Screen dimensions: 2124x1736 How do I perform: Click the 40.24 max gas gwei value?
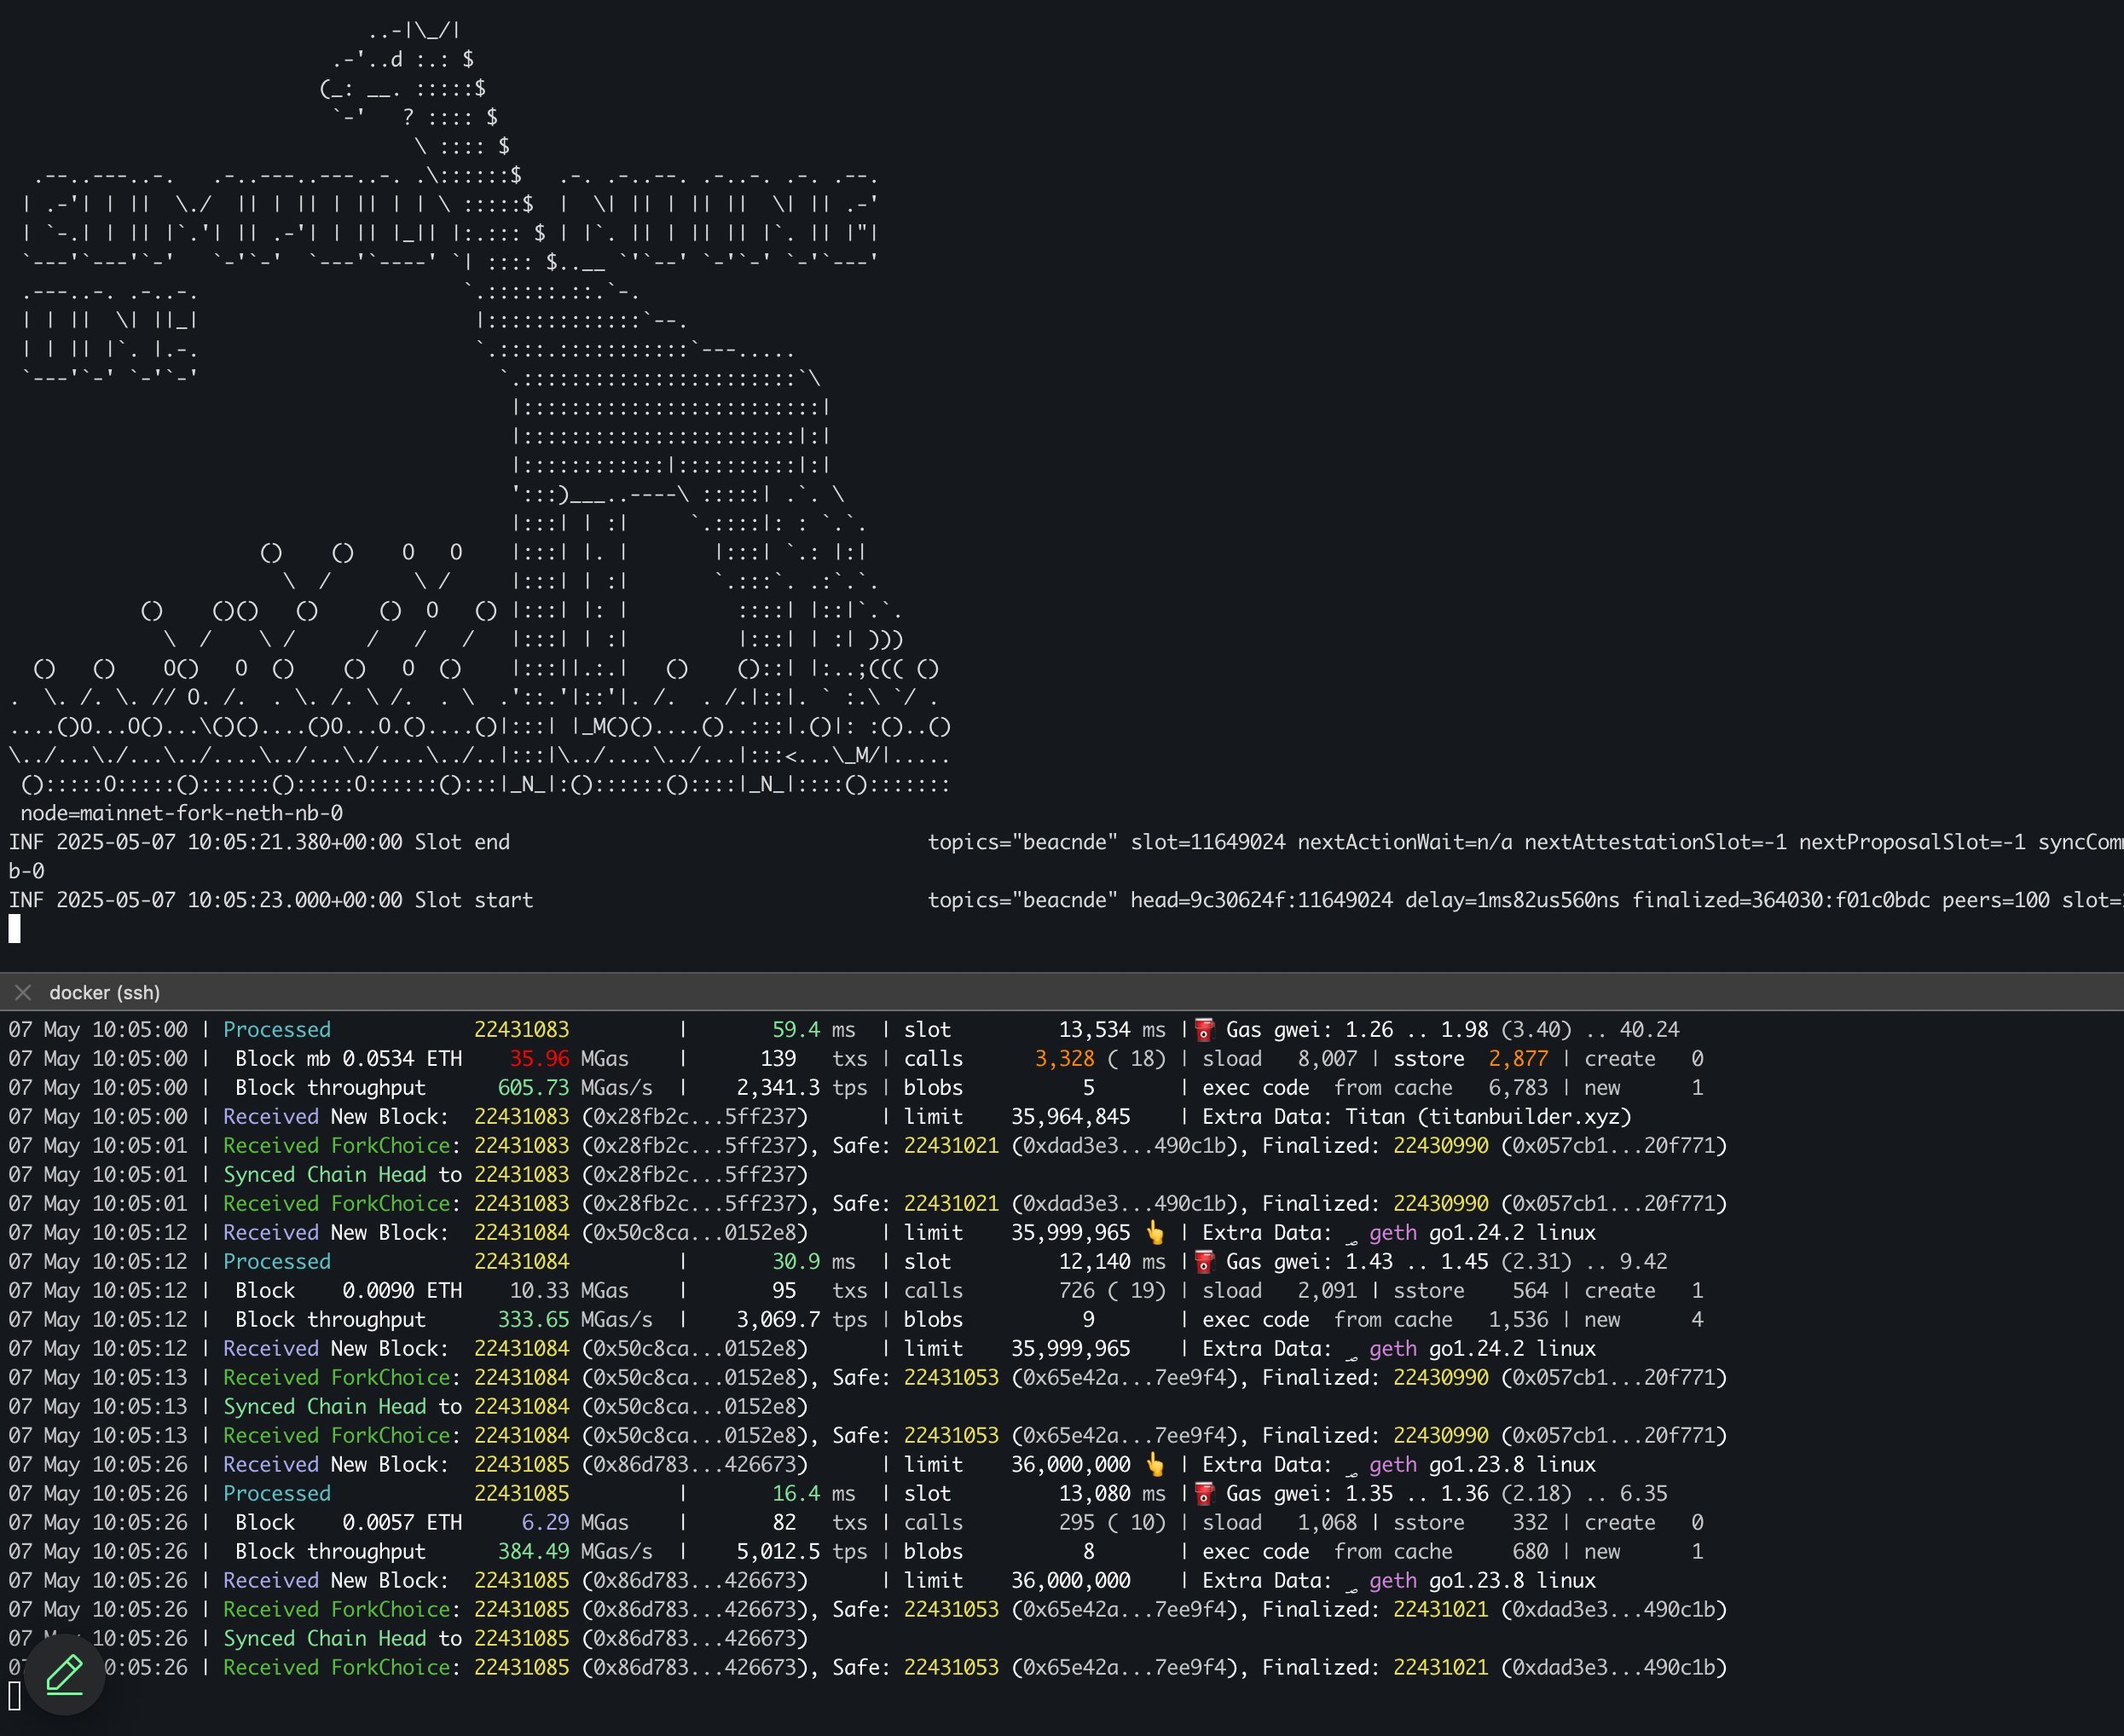pyautogui.click(x=1649, y=1030)
